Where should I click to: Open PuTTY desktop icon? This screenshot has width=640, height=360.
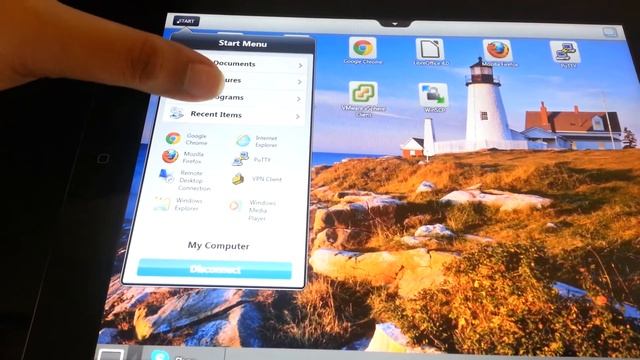[566, 54]
